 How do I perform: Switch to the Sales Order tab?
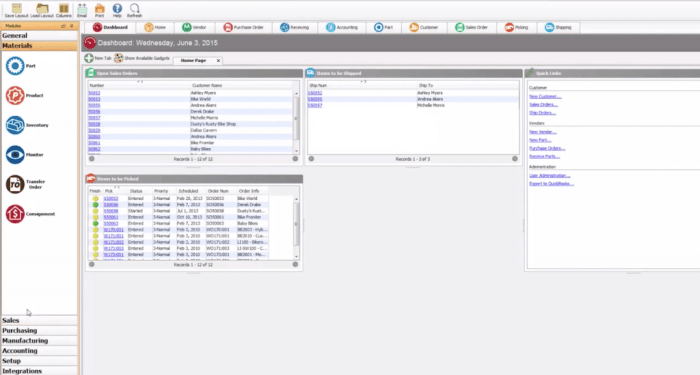pyautogui.click(x=472, y=27)
